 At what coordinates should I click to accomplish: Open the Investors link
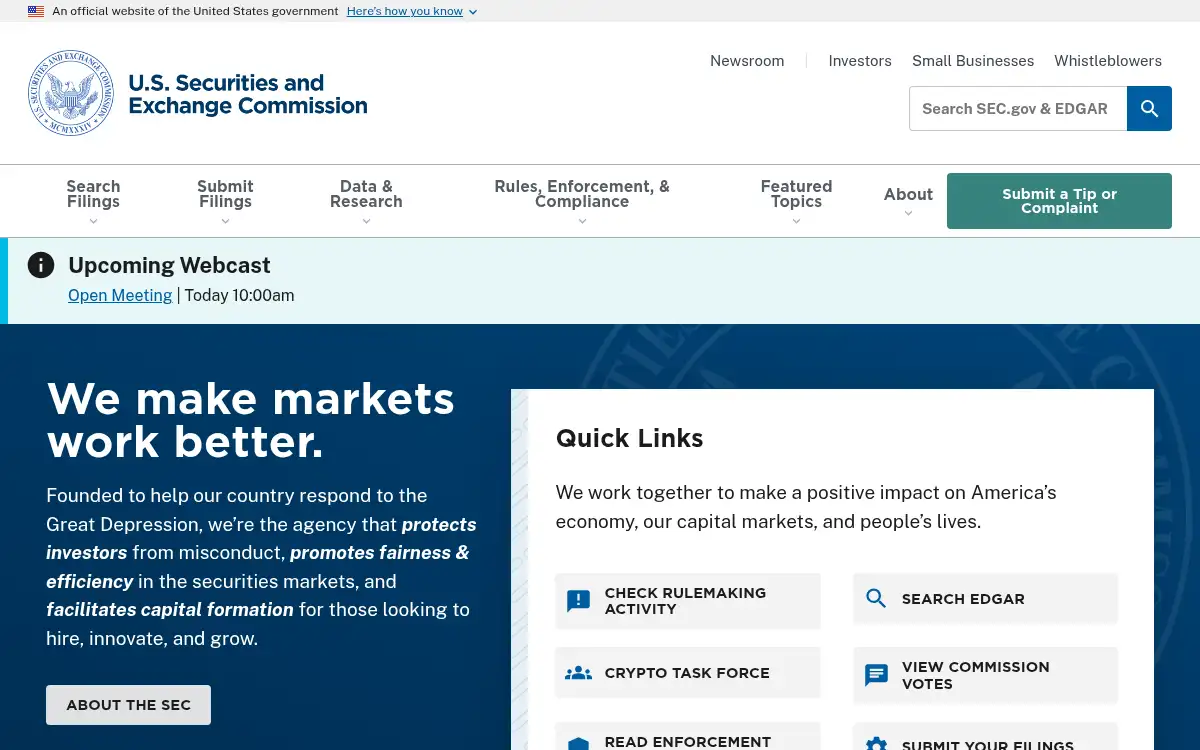[x=860, y=61]
